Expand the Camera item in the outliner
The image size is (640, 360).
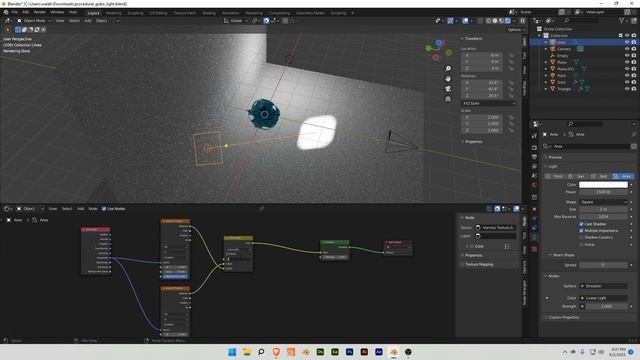click(x=546, y=49)
